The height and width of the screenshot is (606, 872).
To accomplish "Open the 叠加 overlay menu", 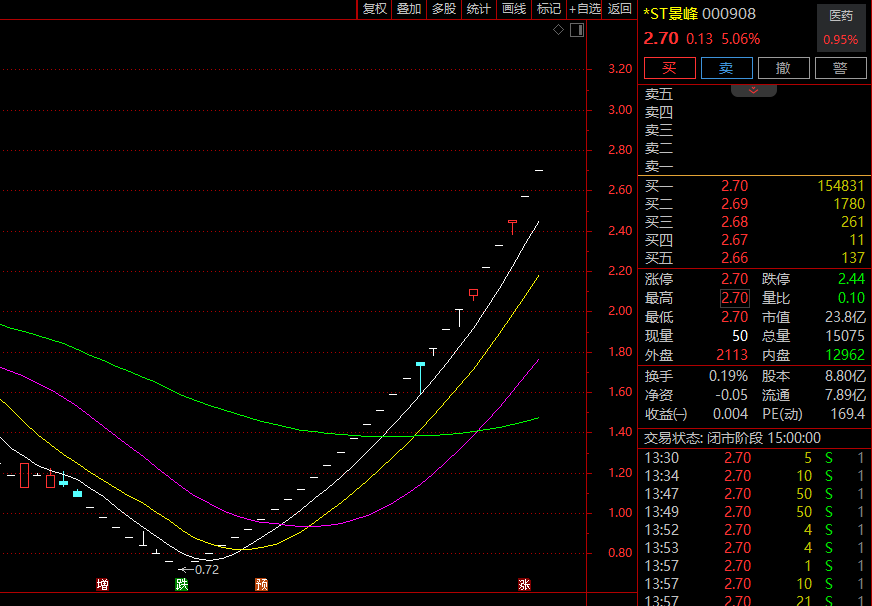I will click(409, 9).
